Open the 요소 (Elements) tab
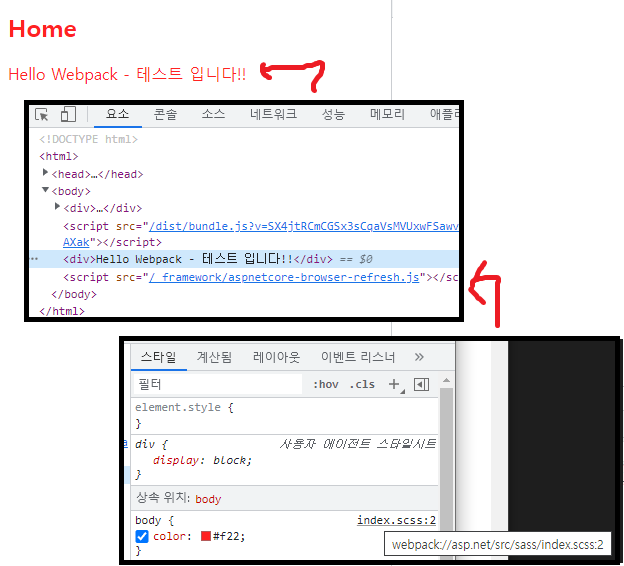624x566 pixels. tap(117, 114)
